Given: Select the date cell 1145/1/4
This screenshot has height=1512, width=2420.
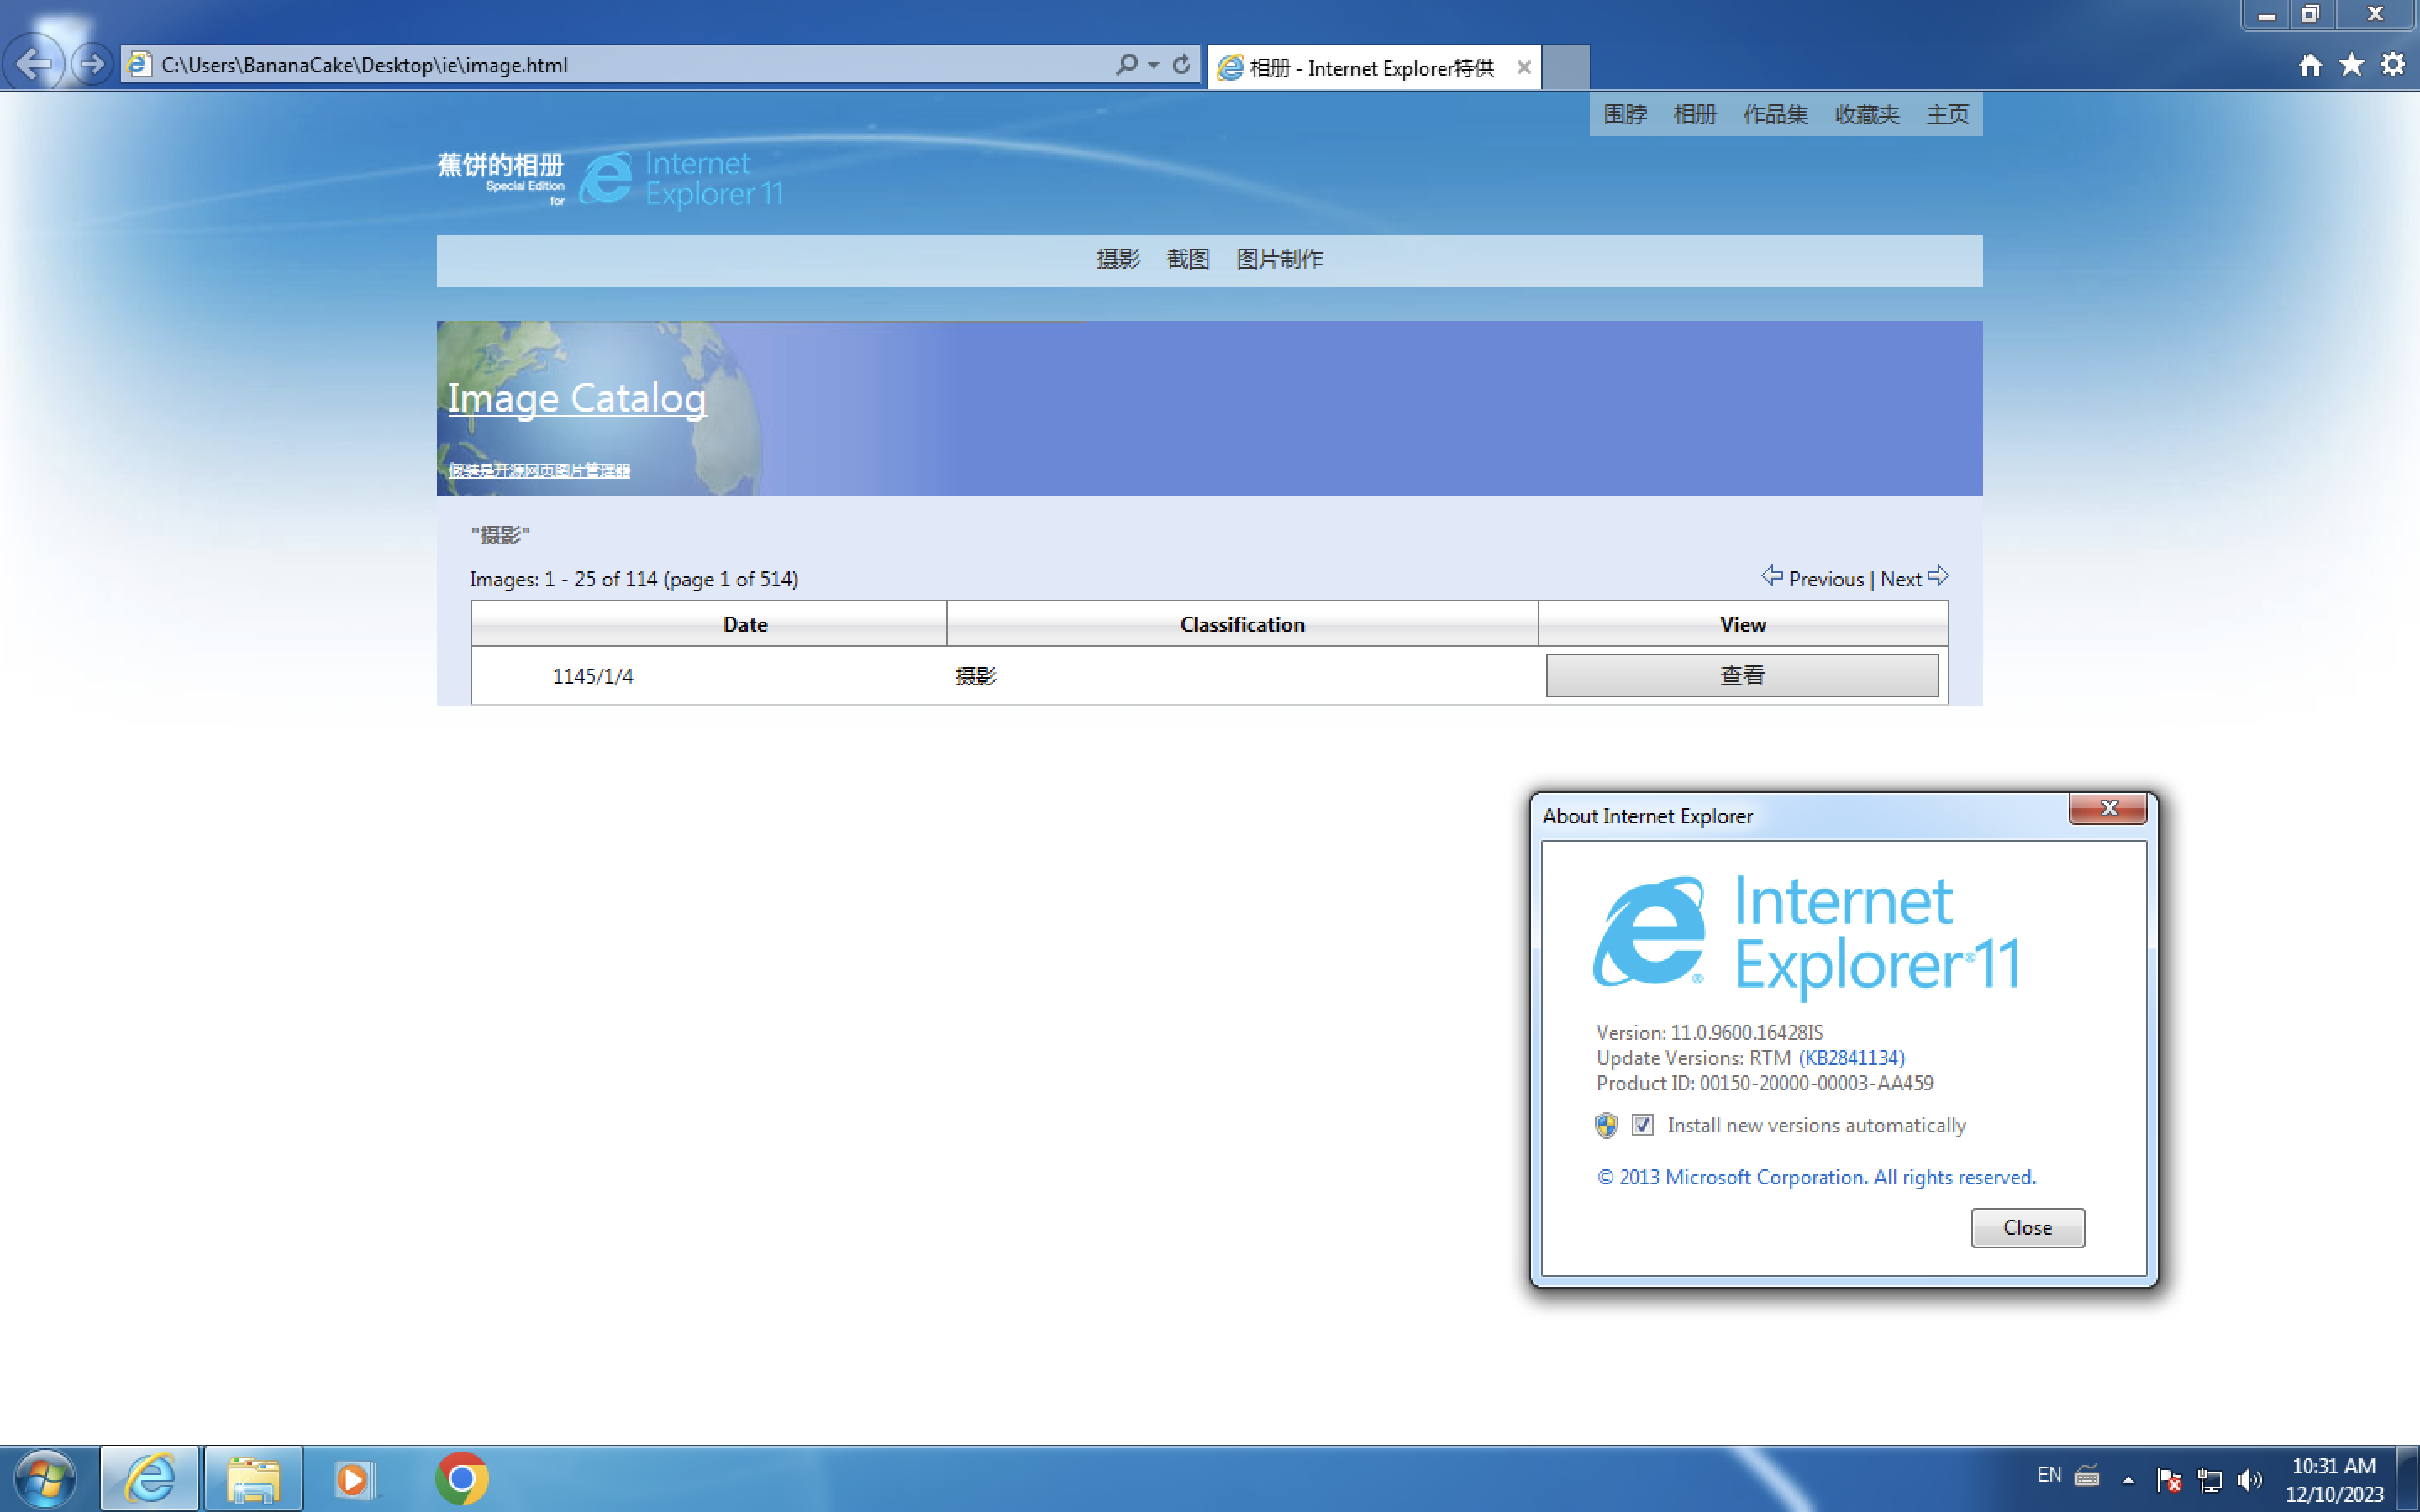Looking at the screenshot, I should (x=592, y=676).
